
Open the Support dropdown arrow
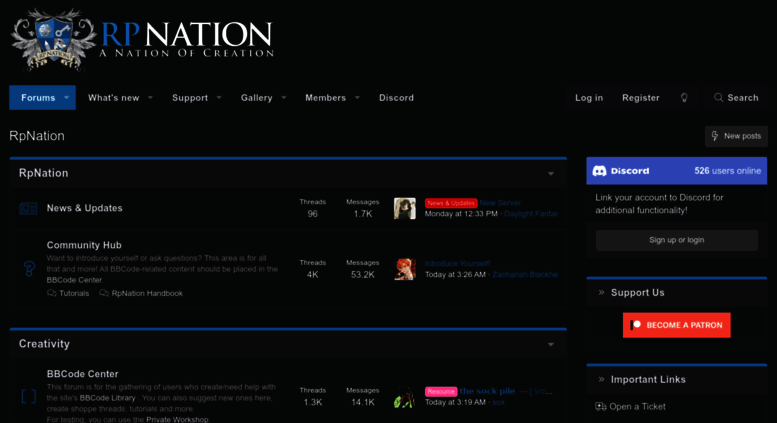(x=219, y=98)
